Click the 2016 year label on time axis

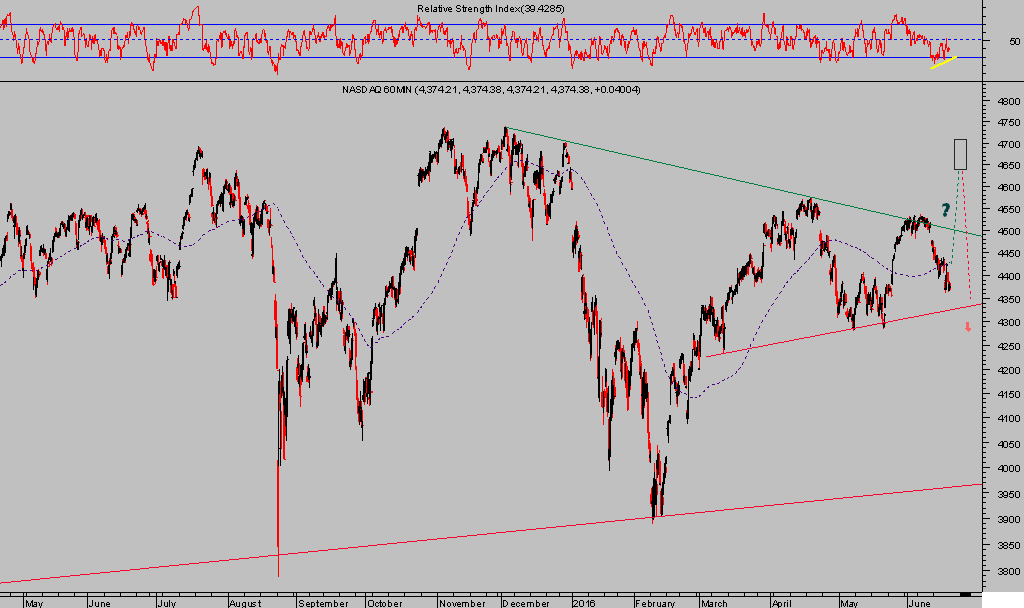tap(583, 603)
